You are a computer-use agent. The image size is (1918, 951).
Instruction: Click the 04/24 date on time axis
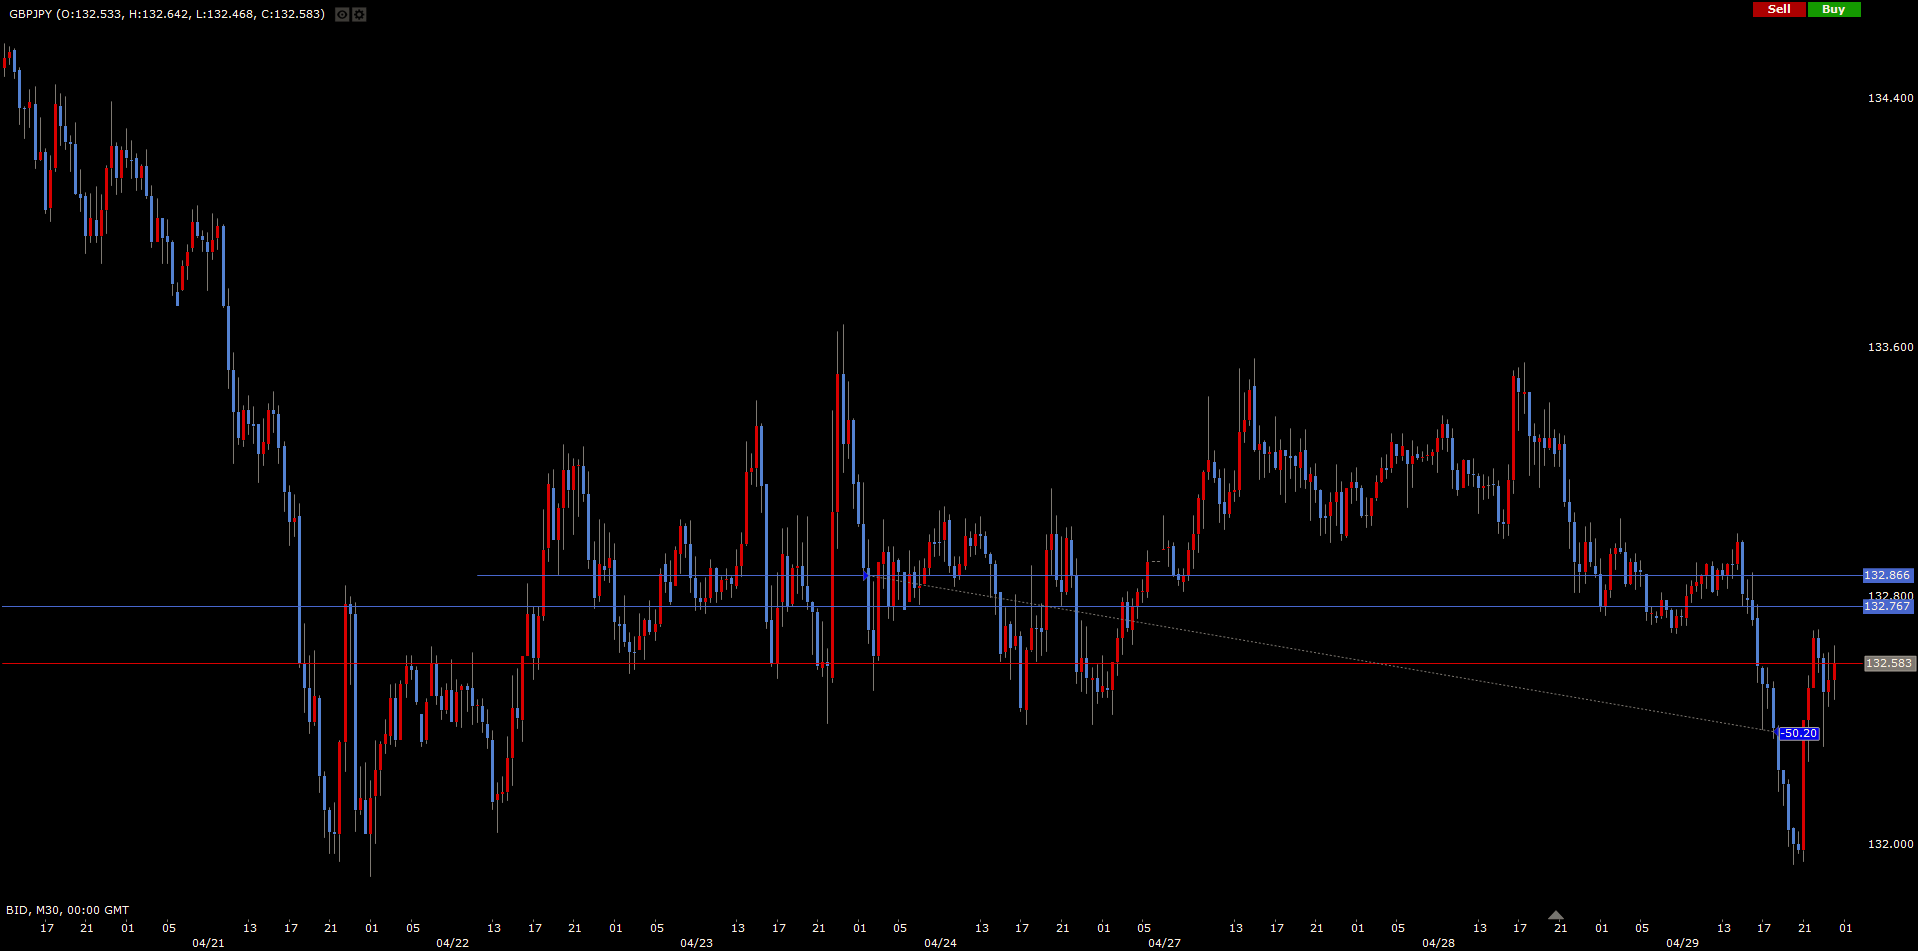tap(940, 943)
